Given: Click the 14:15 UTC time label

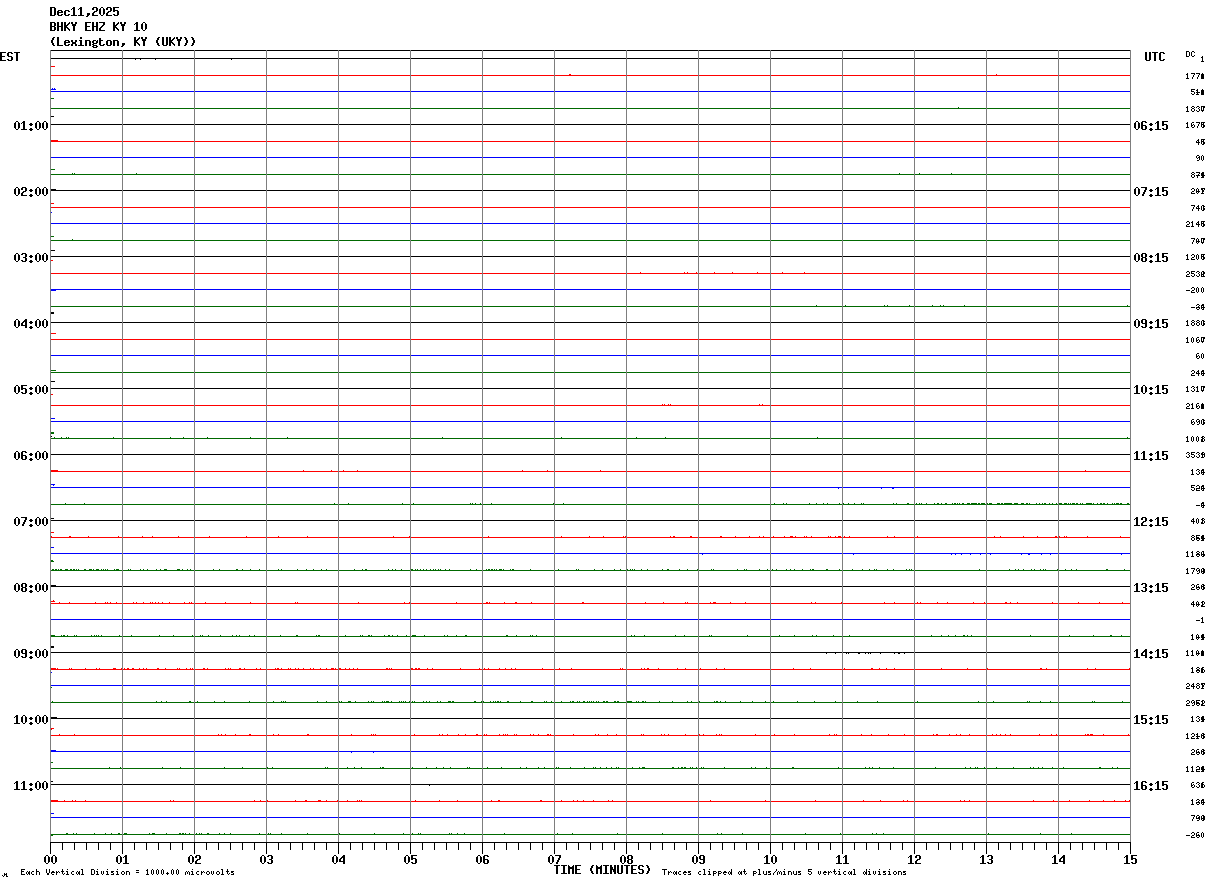Looking at the screenshot, I should pyautogui.click(x=1151, y=654).
